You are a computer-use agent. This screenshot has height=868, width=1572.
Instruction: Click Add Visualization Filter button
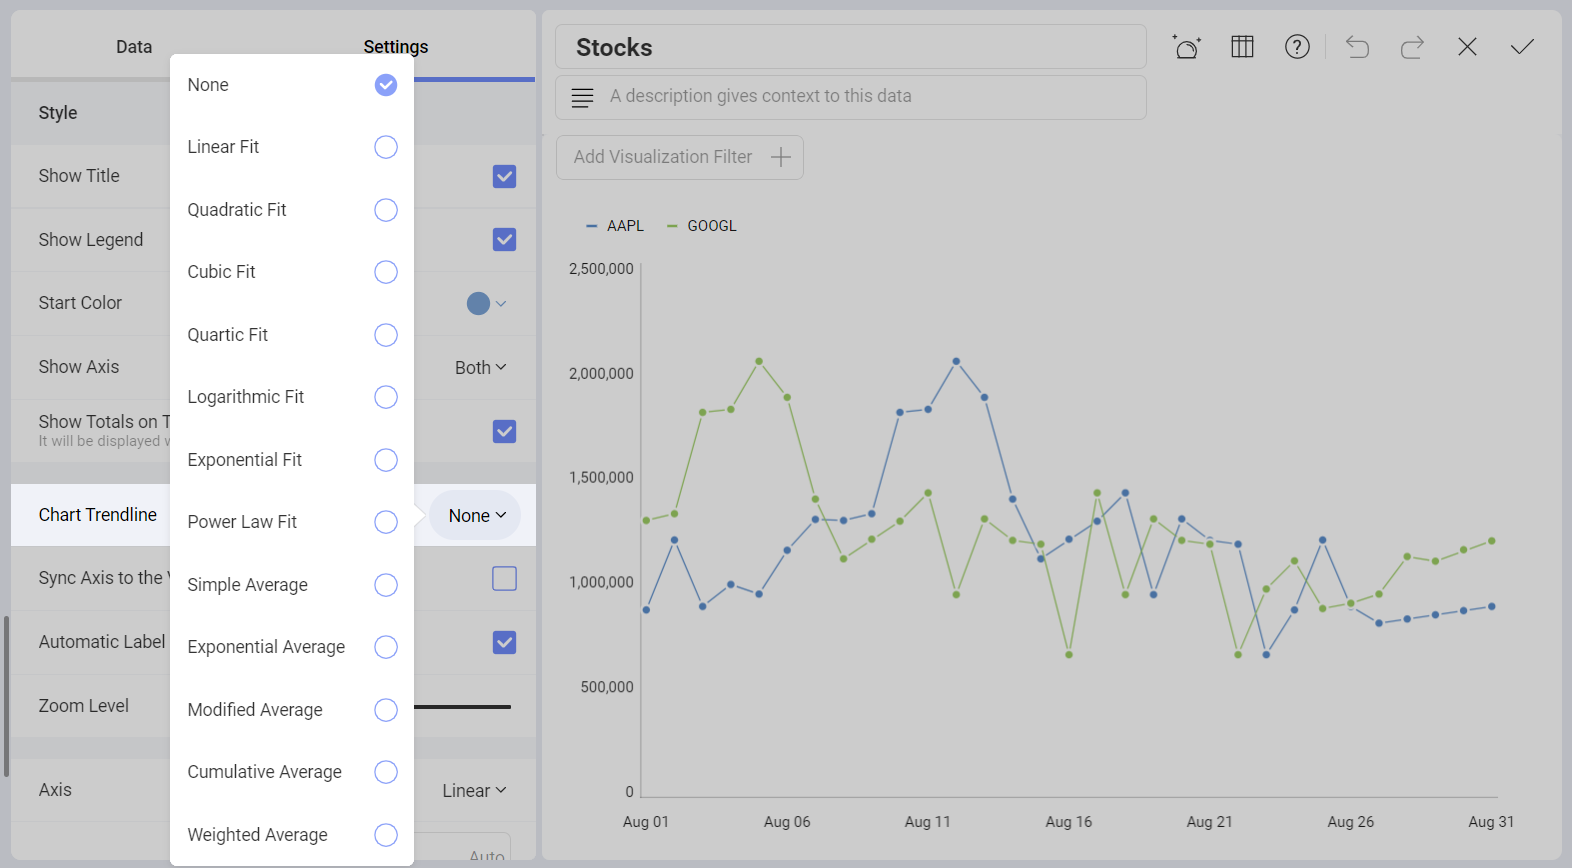680,157
